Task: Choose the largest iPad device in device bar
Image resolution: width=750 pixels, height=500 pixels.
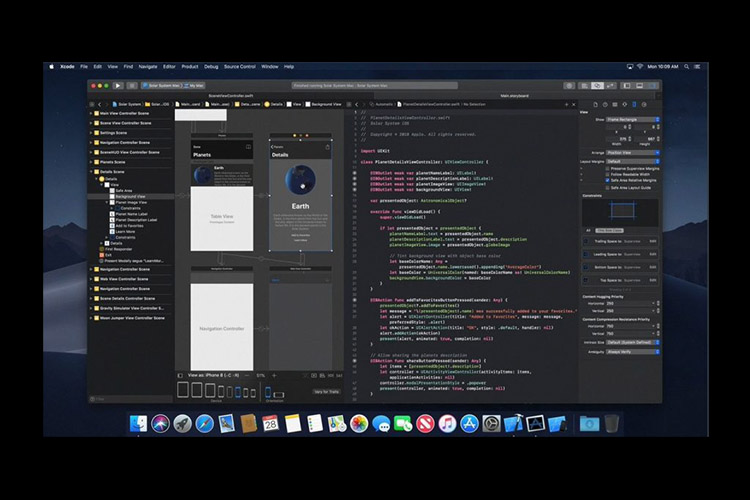Action: 183,390
